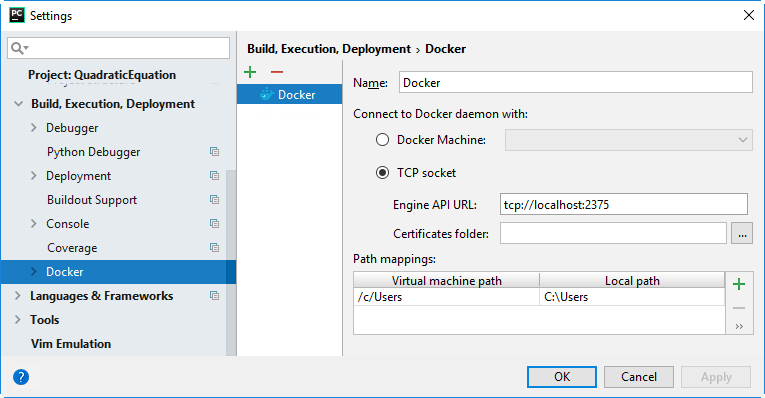Add a new path mapping row
The height and width of the screenshot is (398, 765).
[739, 284]
